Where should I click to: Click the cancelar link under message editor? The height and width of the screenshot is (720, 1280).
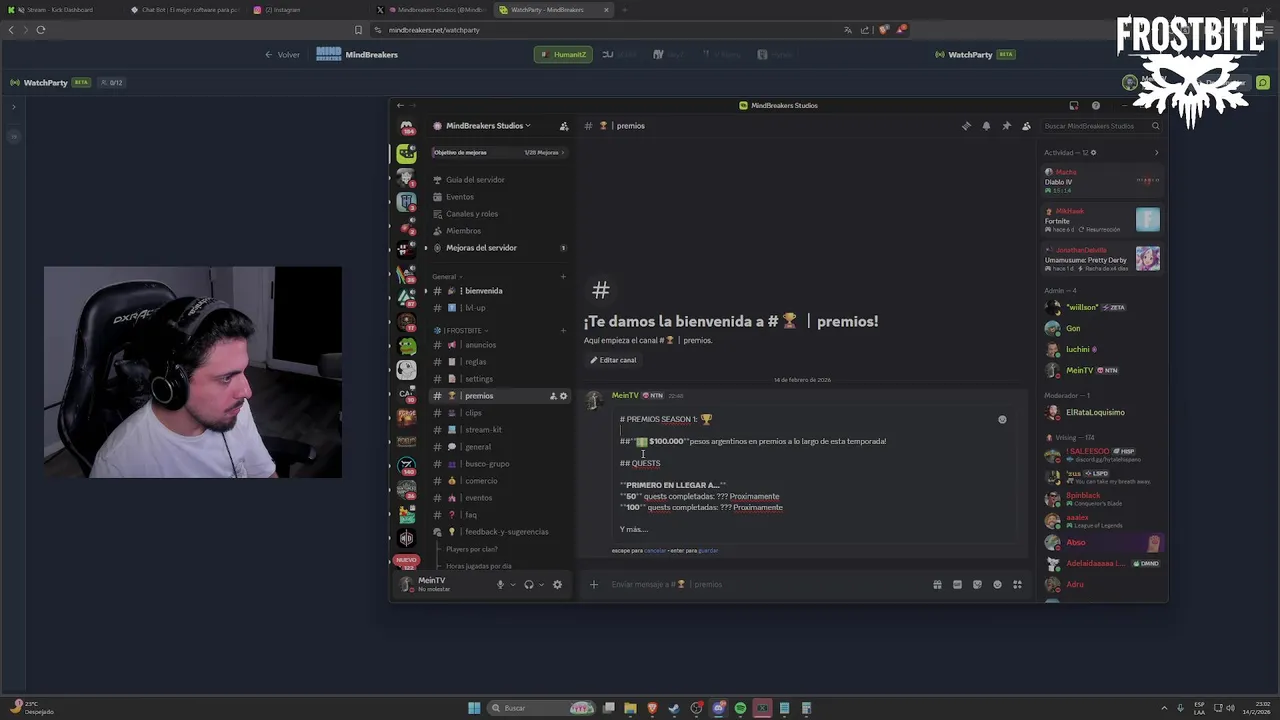pyautogui.click(x=655, y=551)
